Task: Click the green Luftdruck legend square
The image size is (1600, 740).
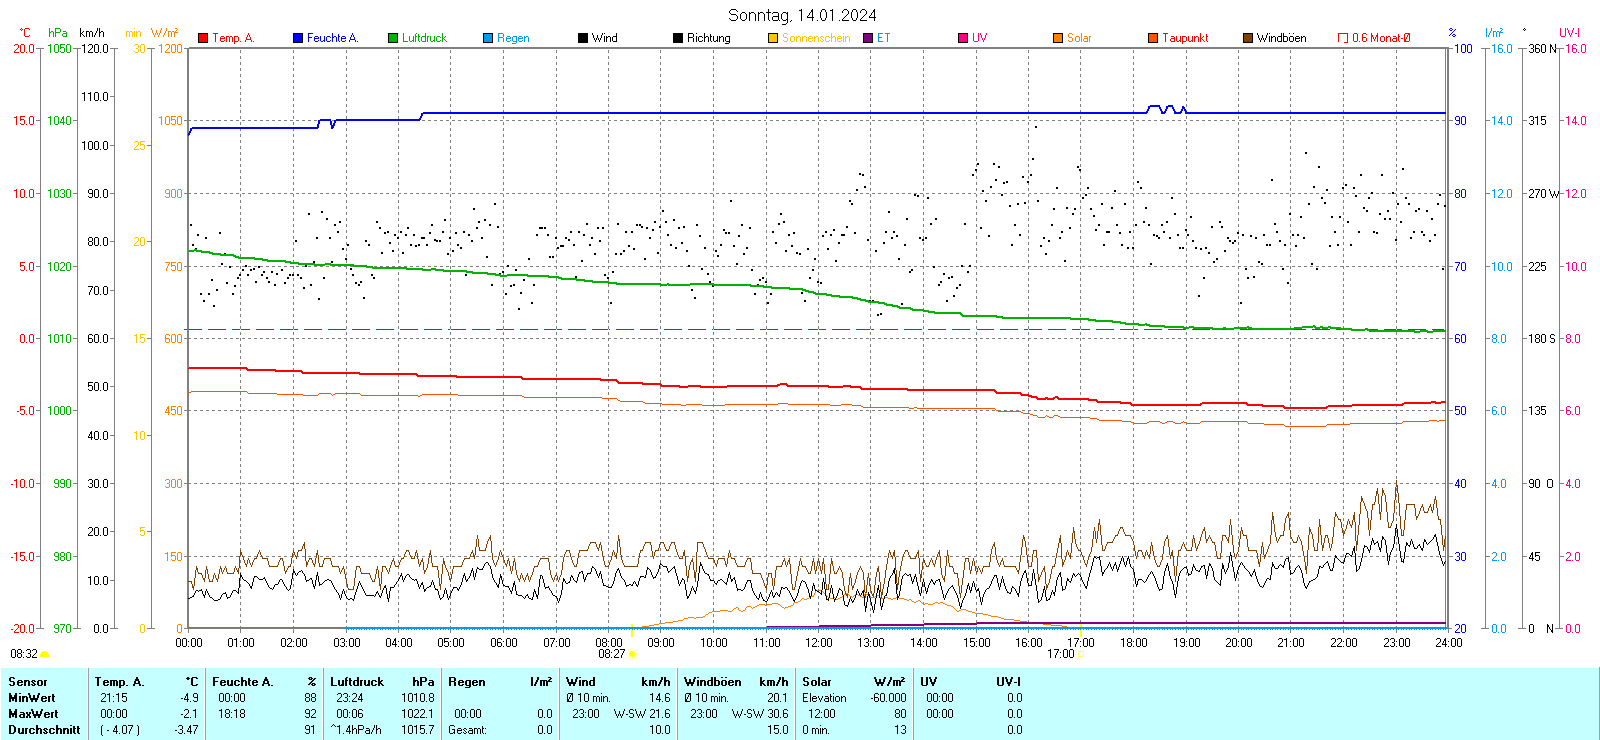Action: 393,38
